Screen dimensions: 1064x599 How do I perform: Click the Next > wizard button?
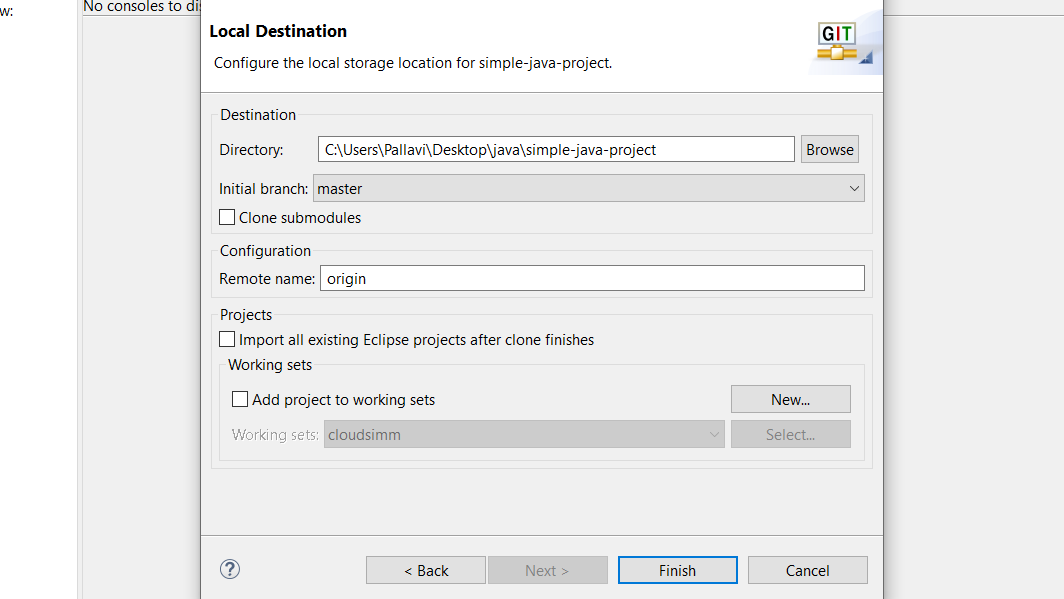547,570
